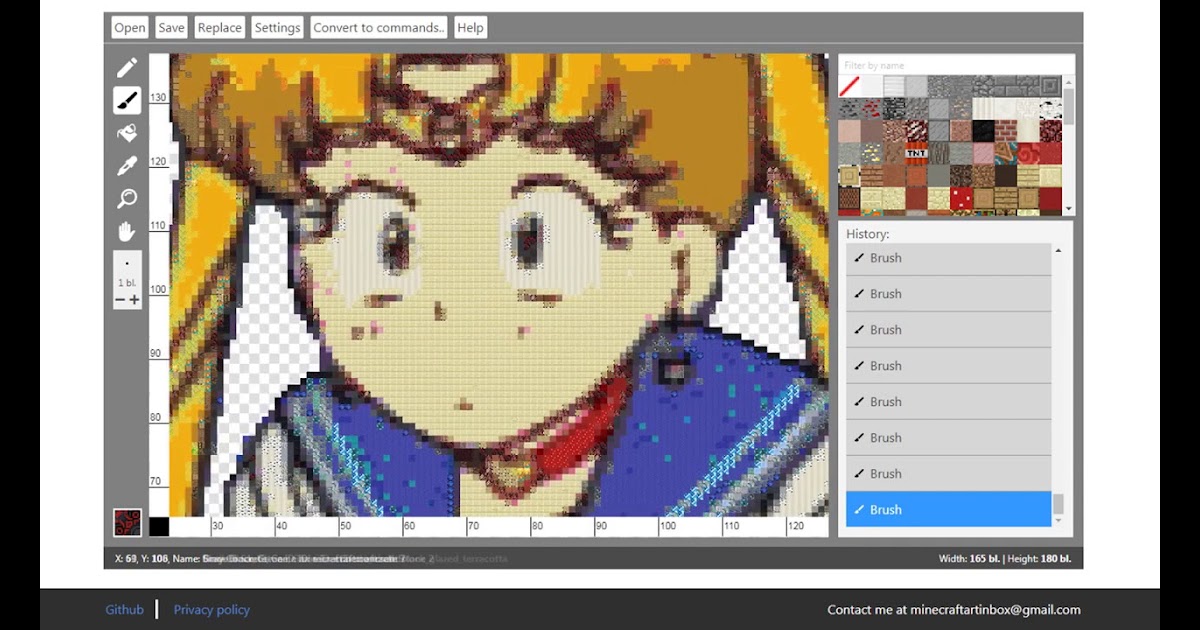
Task: Pick the chiseled stone brick block
Action: point(1051,85)
